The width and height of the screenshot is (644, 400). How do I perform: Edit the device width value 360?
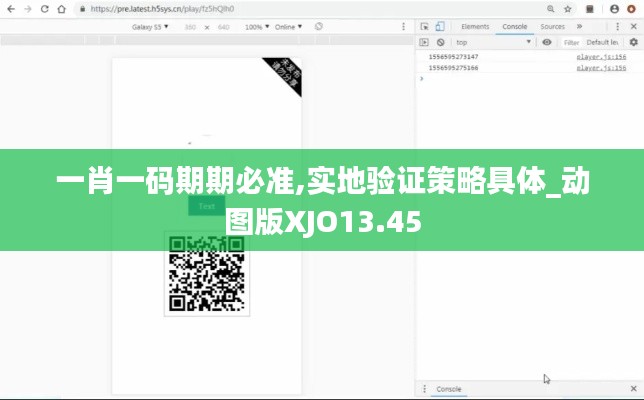(190, 27)
